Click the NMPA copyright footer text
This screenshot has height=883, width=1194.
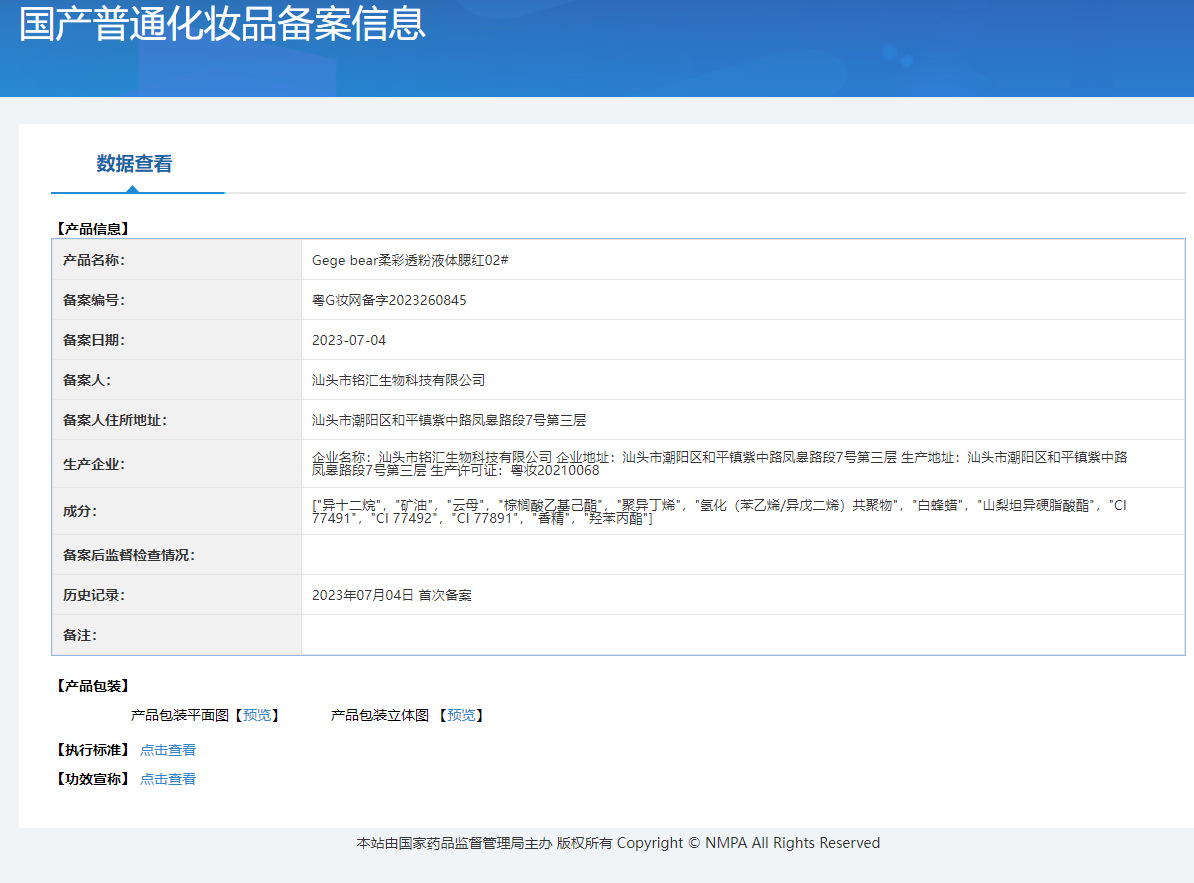click(618, 843)
